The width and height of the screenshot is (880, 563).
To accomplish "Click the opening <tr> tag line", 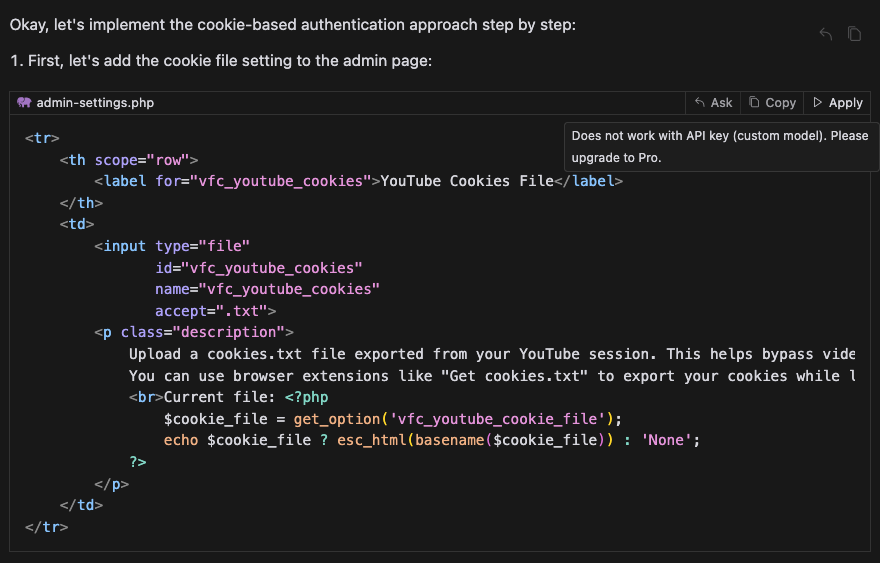I will pos(42,138).
